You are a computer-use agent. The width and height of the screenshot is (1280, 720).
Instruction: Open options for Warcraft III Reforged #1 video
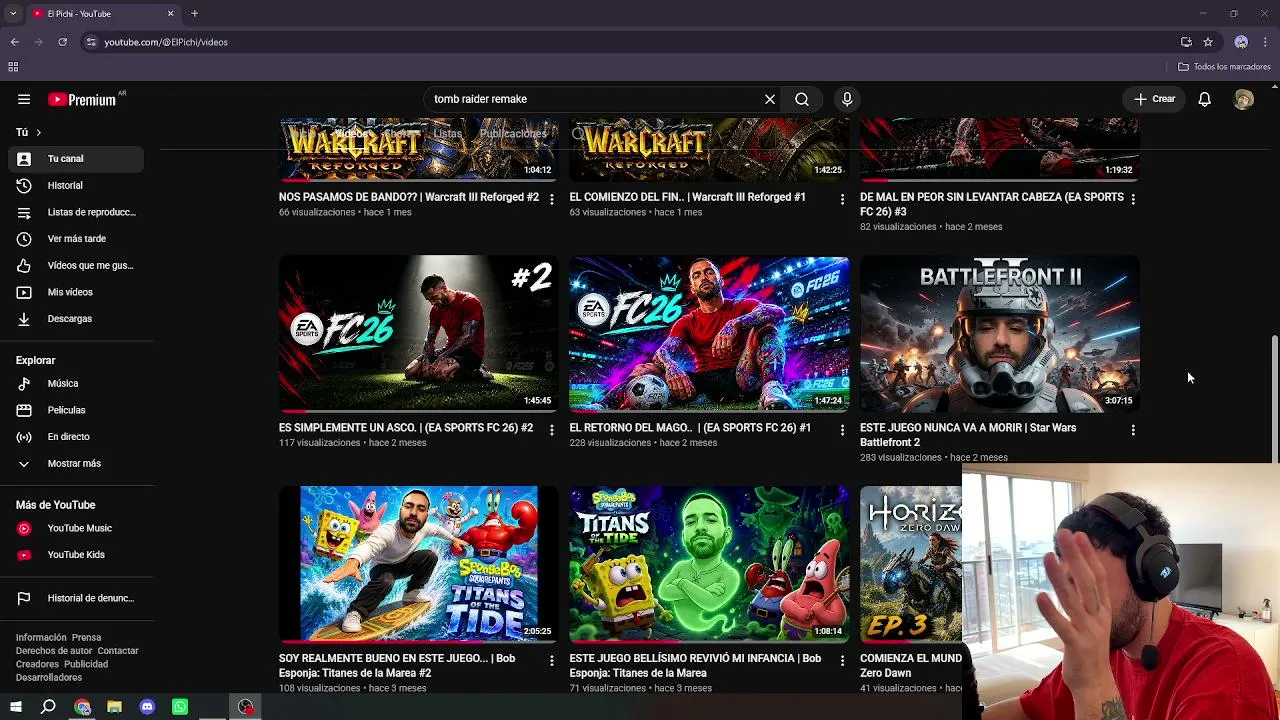click(x=842, y=199)
